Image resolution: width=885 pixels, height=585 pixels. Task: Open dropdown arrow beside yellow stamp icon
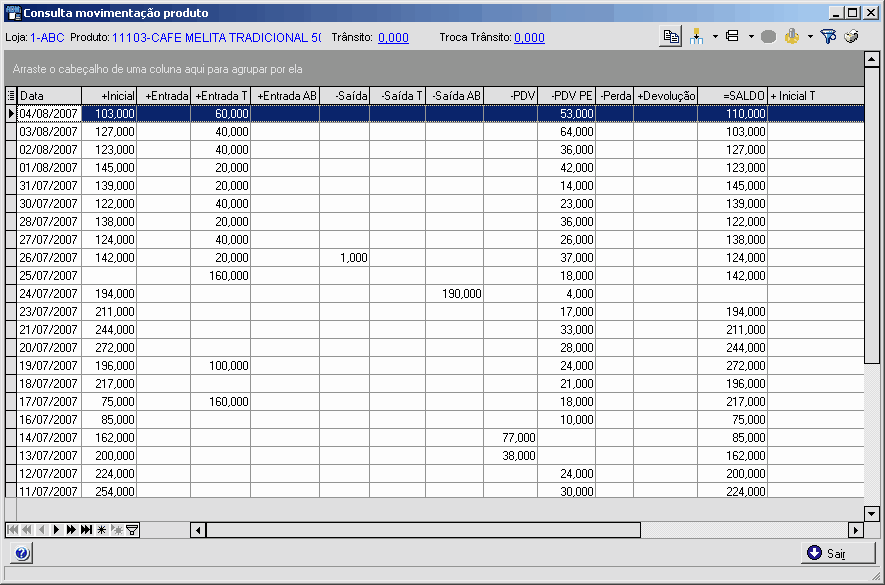point(810,37)
